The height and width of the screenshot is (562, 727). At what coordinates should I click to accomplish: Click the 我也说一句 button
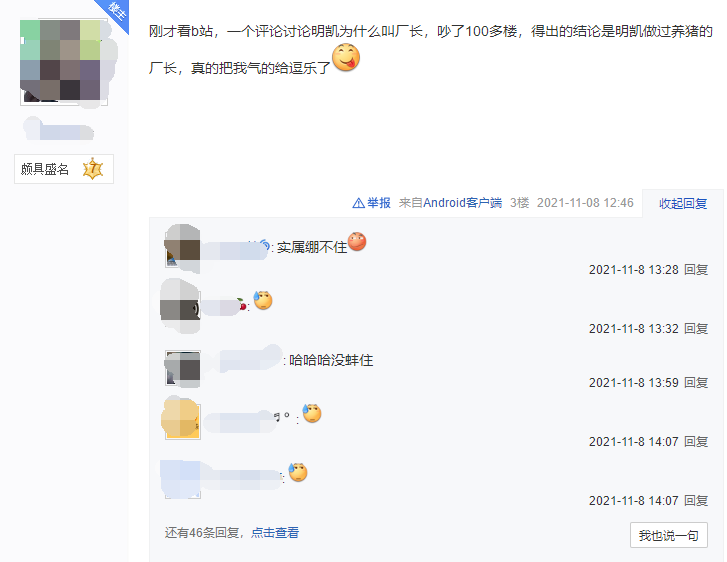[x=669, y=535]
